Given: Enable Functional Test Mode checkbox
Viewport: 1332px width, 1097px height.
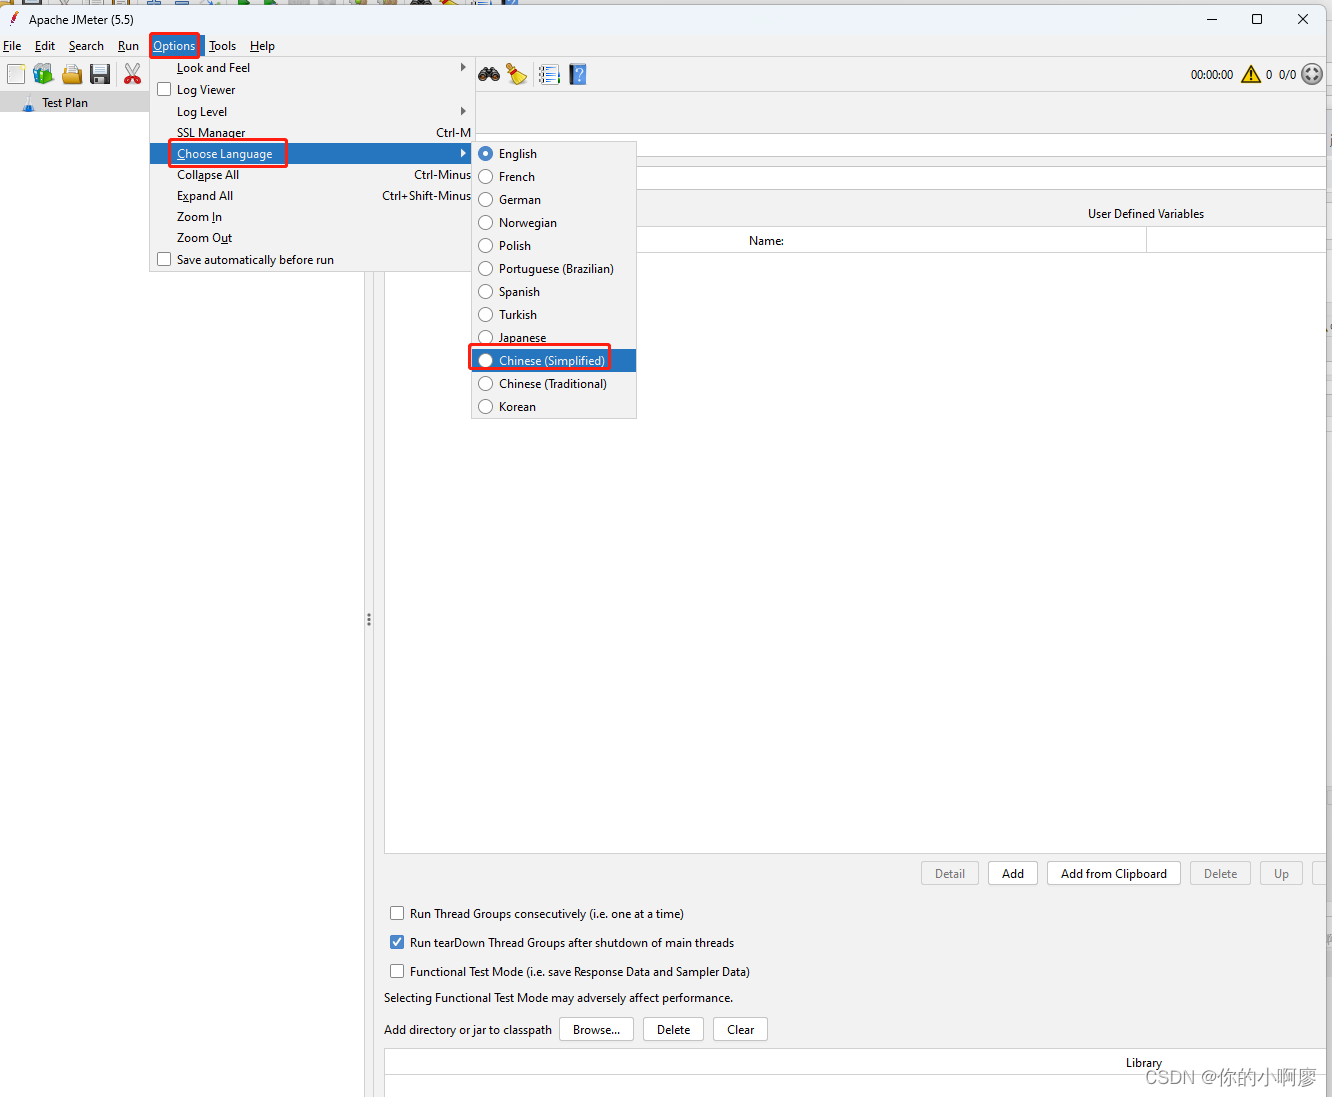Looking at the screenshot, I should pyautogui.click(x=397, y=971).
